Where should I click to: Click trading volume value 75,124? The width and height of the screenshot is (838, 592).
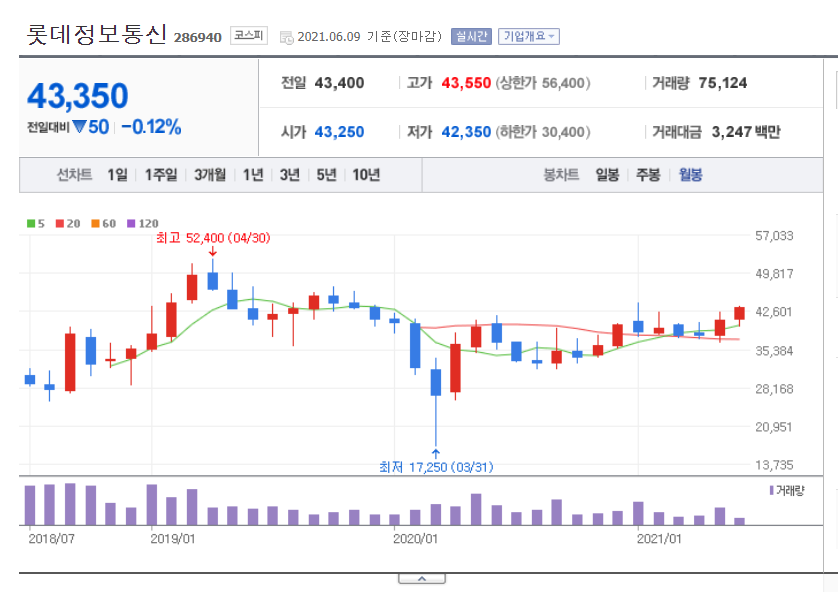(723, 83)
